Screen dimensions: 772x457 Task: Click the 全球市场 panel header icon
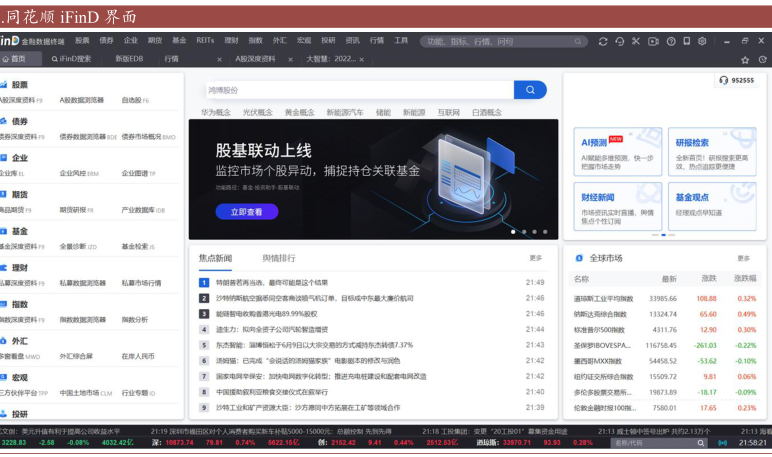(x=578, y=258)
